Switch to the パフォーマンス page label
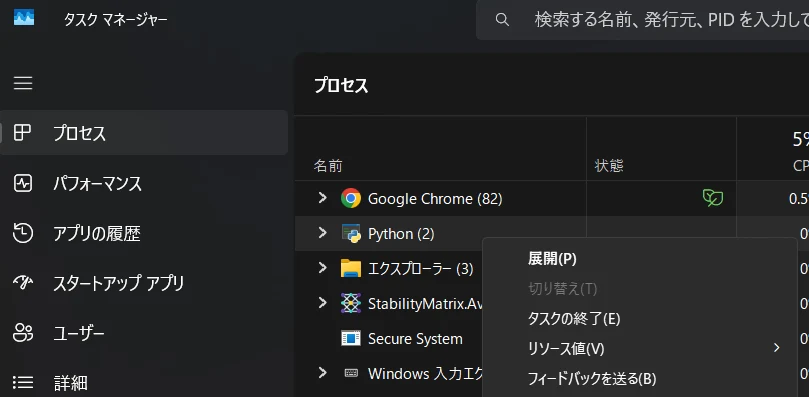Viewport: 809px width, 397px height. [x=98, y=183]
